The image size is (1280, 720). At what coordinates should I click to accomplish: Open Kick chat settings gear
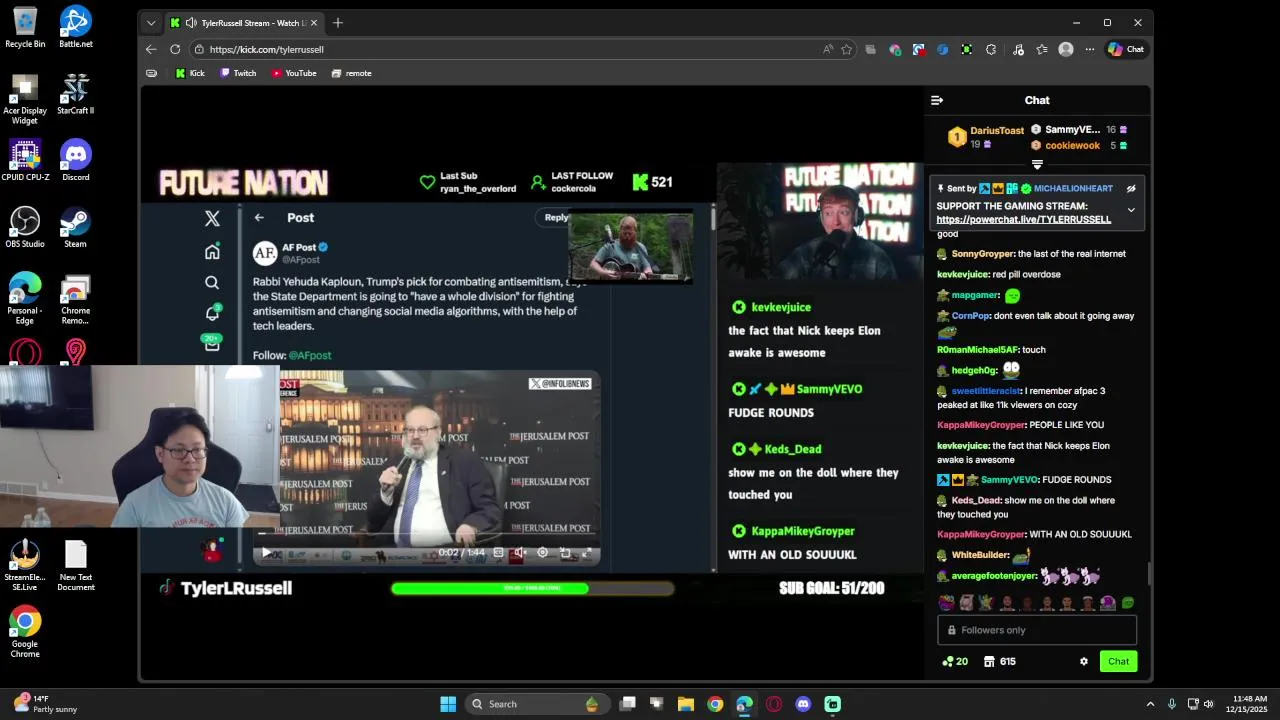coord(1083,661)
